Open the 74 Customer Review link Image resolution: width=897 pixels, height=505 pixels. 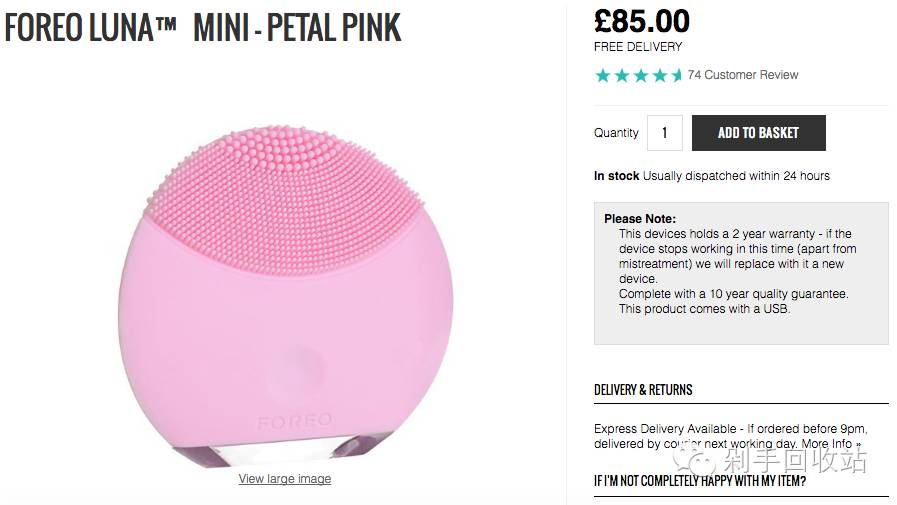(743, 75)
